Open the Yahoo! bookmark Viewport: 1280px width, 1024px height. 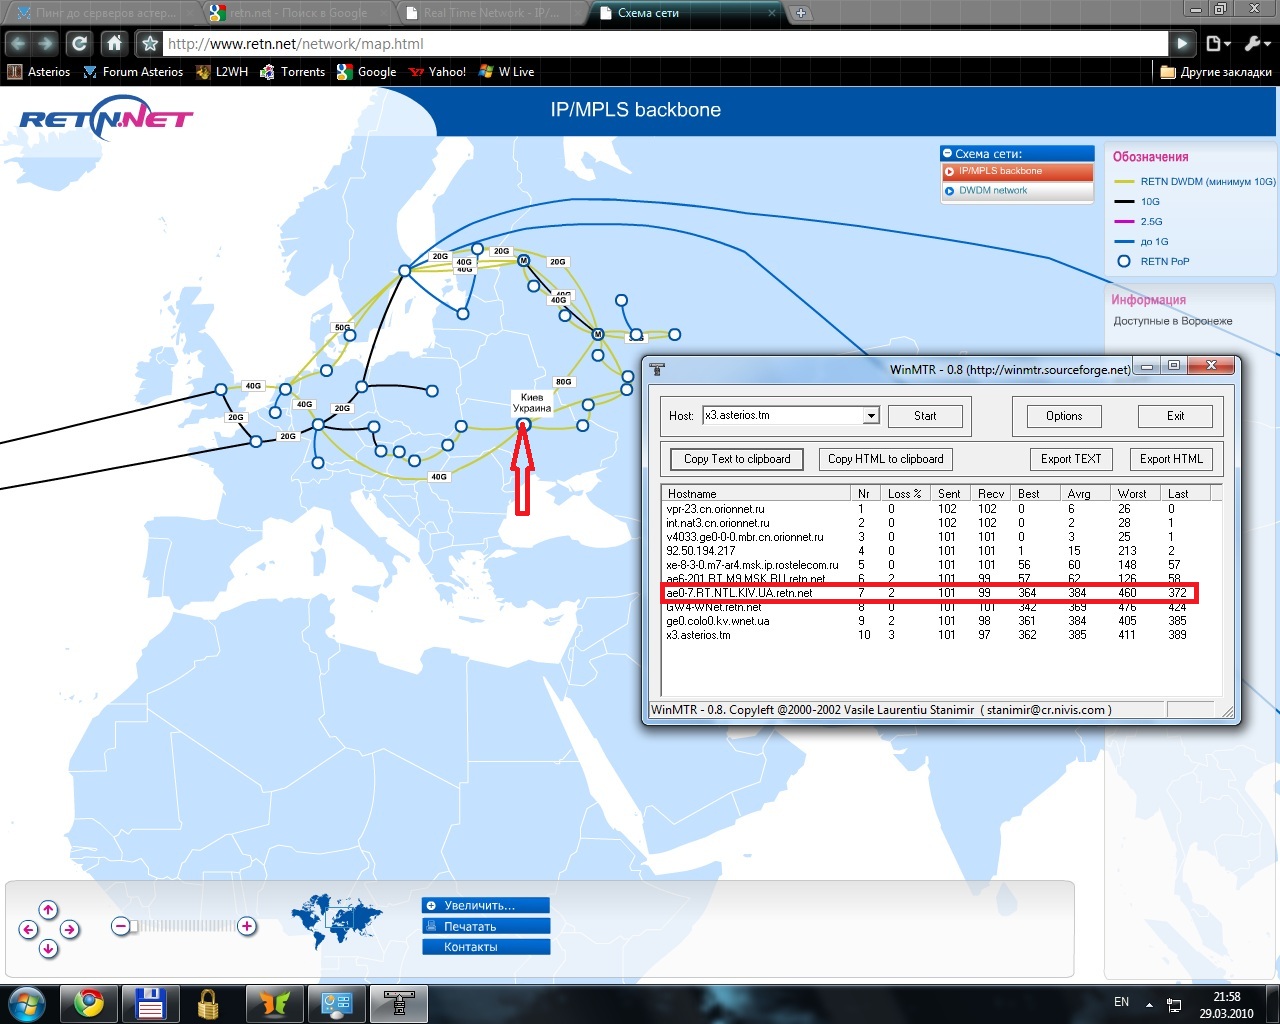438,72
